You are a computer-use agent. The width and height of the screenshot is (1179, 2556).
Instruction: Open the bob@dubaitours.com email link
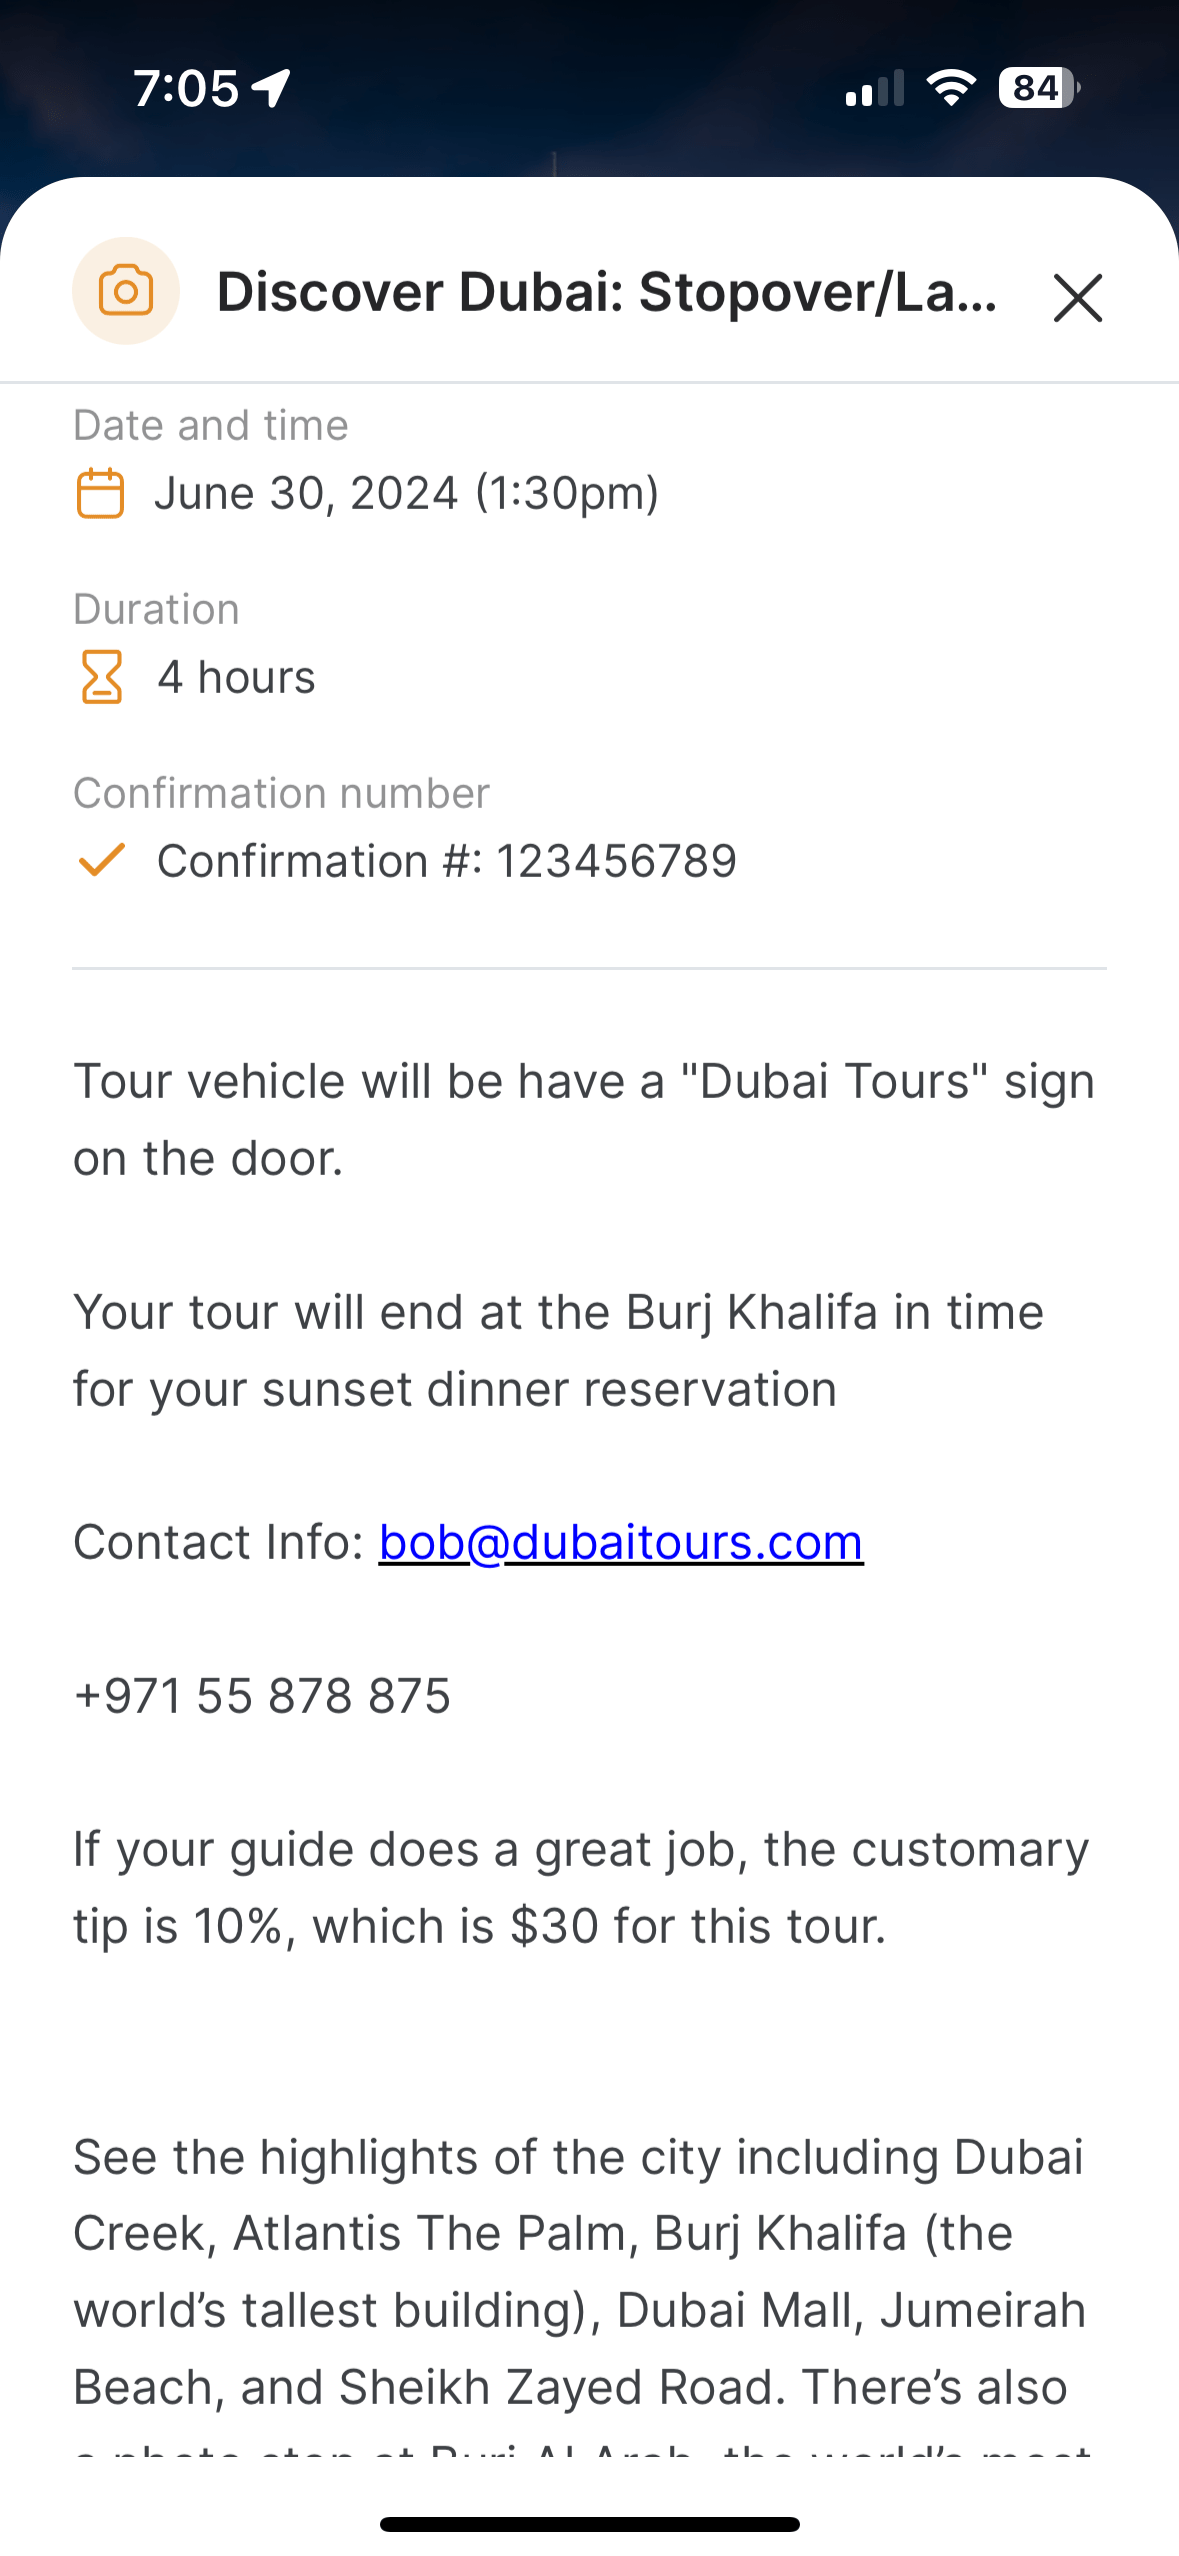(620, 1542)
